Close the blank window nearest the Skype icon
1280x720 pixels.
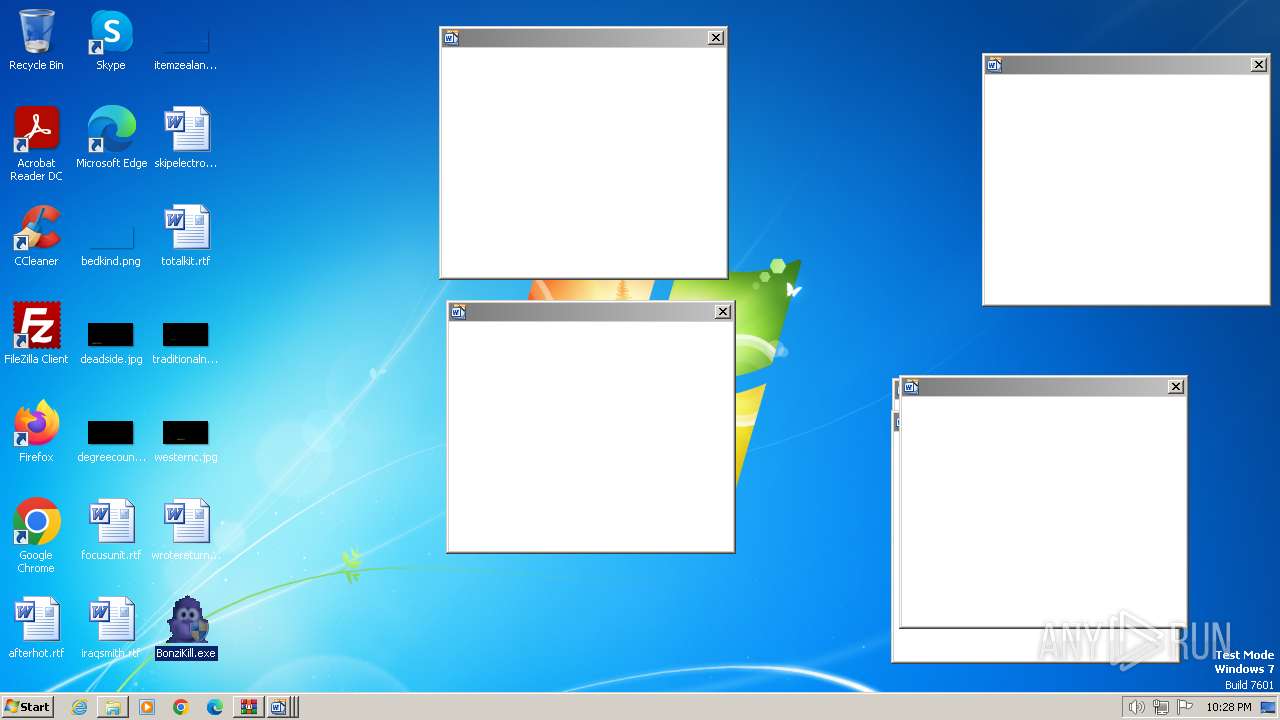(716, 38)
